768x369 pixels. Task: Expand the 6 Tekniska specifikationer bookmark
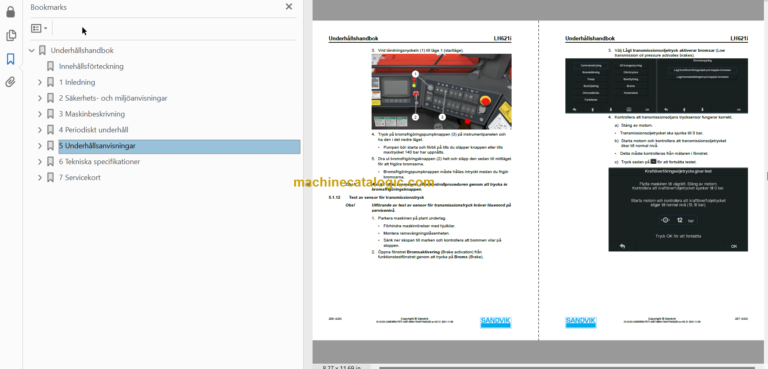point(40,162)
